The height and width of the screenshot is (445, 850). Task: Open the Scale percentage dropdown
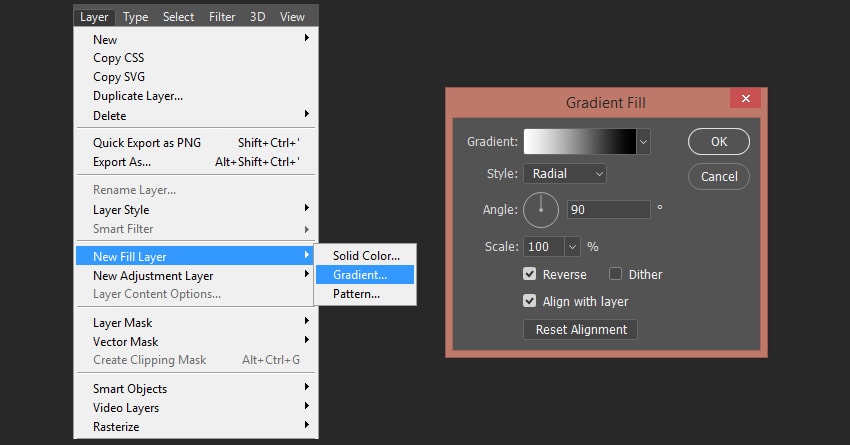tap(572, 246)
